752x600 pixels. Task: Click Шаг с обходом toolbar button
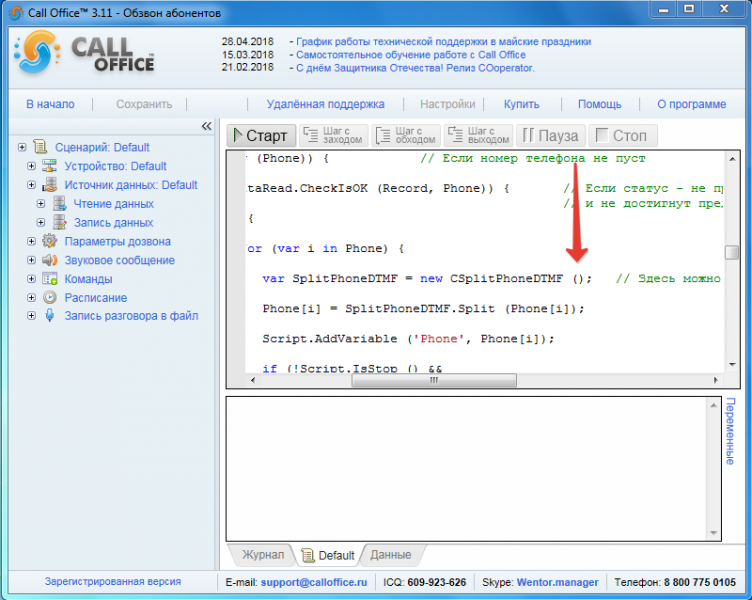406,136
